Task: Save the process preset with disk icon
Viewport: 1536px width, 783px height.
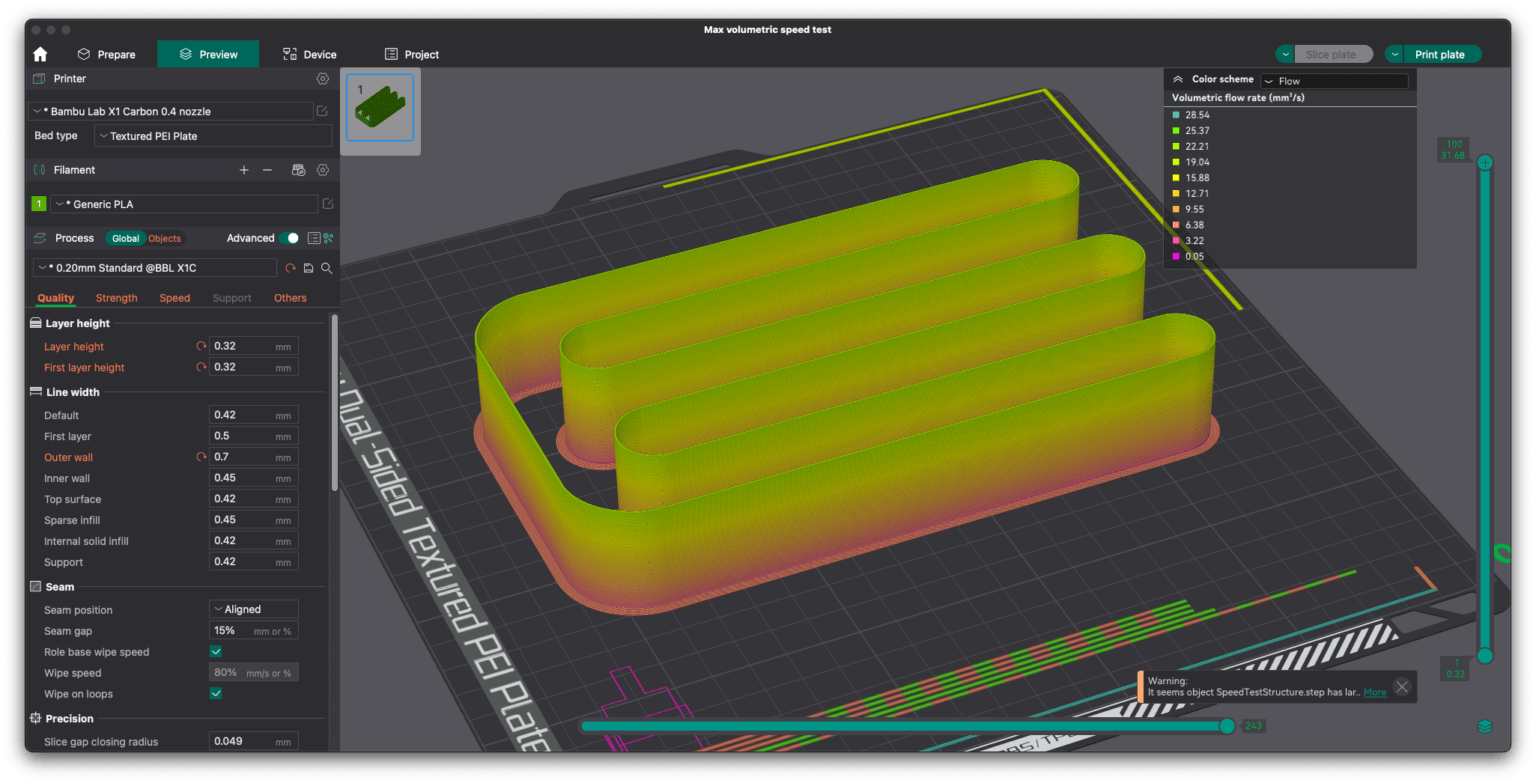Action: click(308, 268)
